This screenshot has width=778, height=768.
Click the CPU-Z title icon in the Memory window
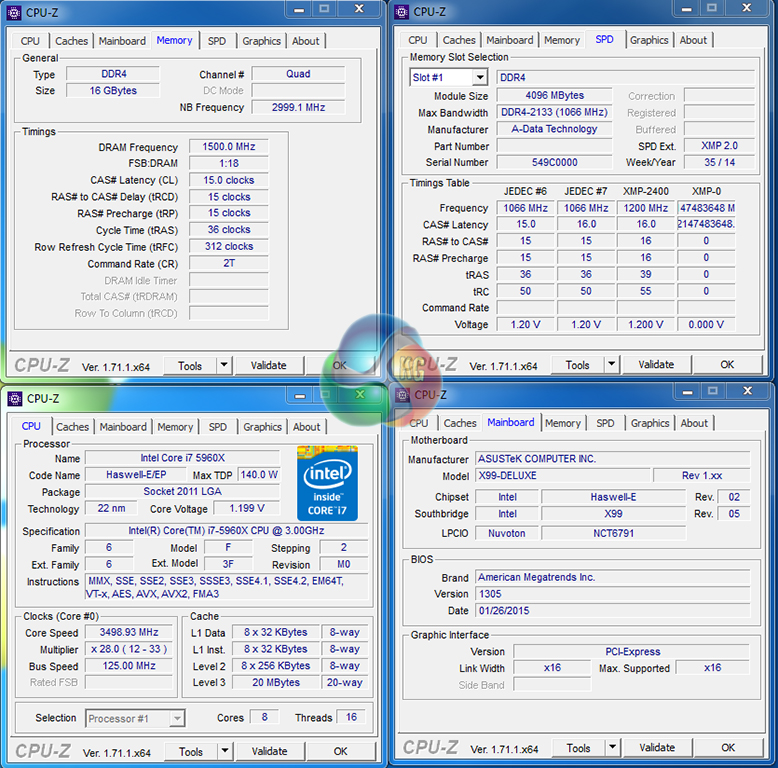click(x=15, y=12)
